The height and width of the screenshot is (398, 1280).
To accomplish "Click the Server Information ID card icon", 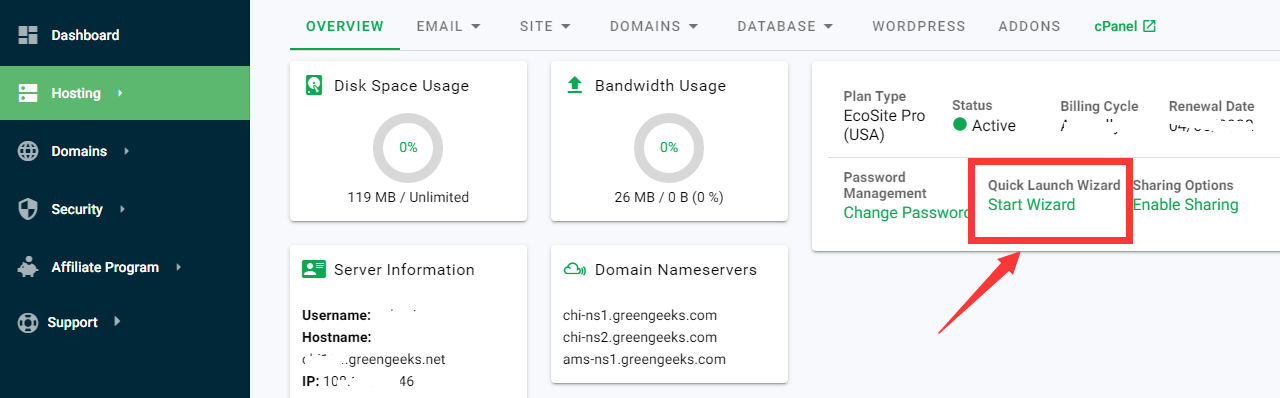I will [x=314, y=269].
